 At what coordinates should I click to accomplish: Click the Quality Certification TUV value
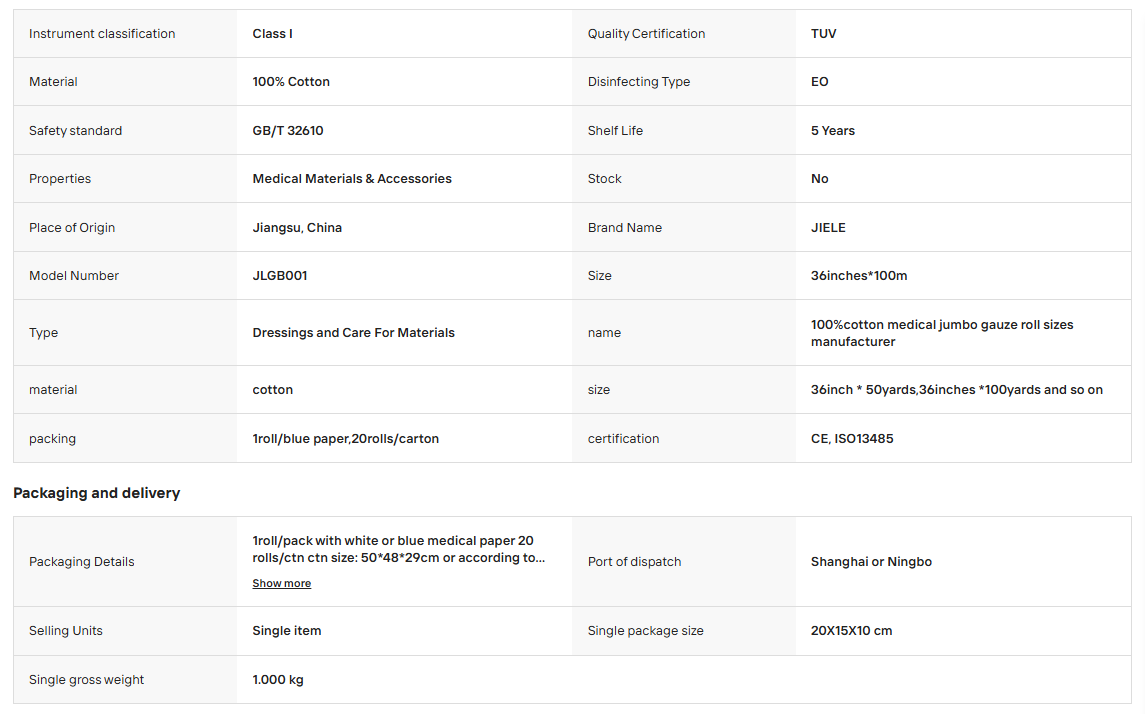823,33
